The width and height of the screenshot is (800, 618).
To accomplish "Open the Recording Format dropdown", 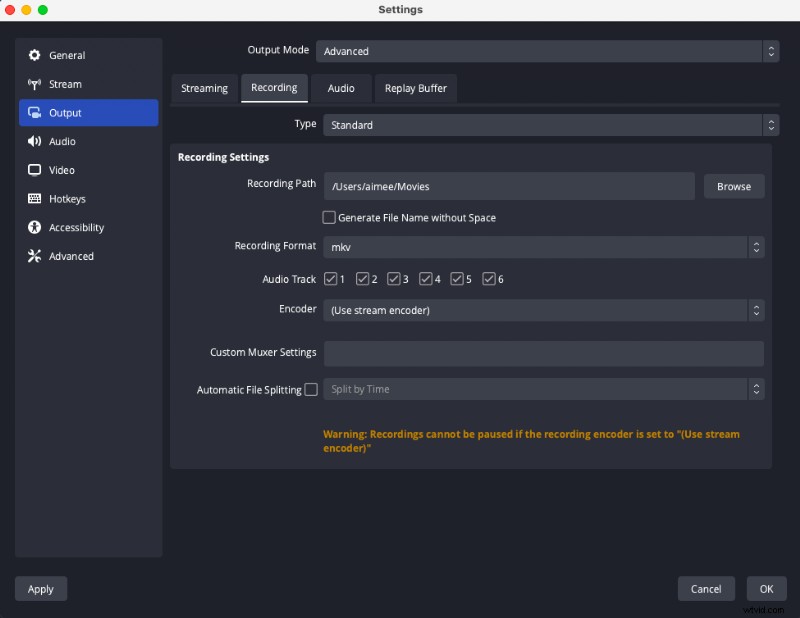I will 545,246.
